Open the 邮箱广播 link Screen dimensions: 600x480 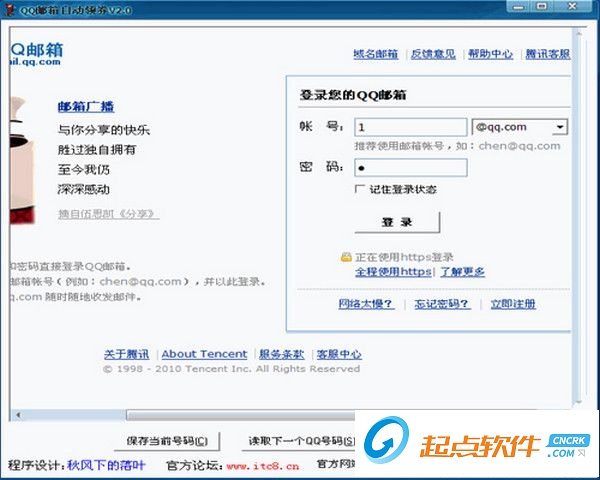click(86, 106)
